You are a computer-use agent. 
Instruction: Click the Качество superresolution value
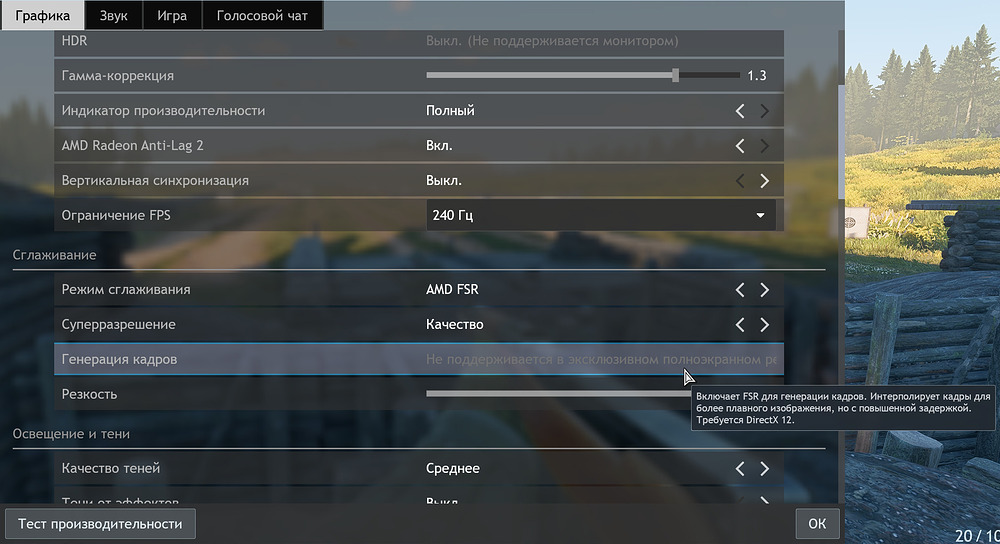[x=455, y=325]
